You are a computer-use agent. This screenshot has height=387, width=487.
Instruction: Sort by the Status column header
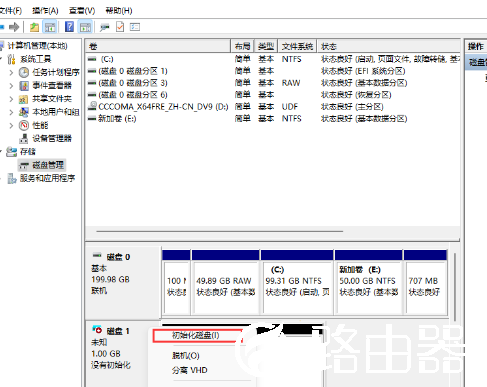(x=389, y=46)
